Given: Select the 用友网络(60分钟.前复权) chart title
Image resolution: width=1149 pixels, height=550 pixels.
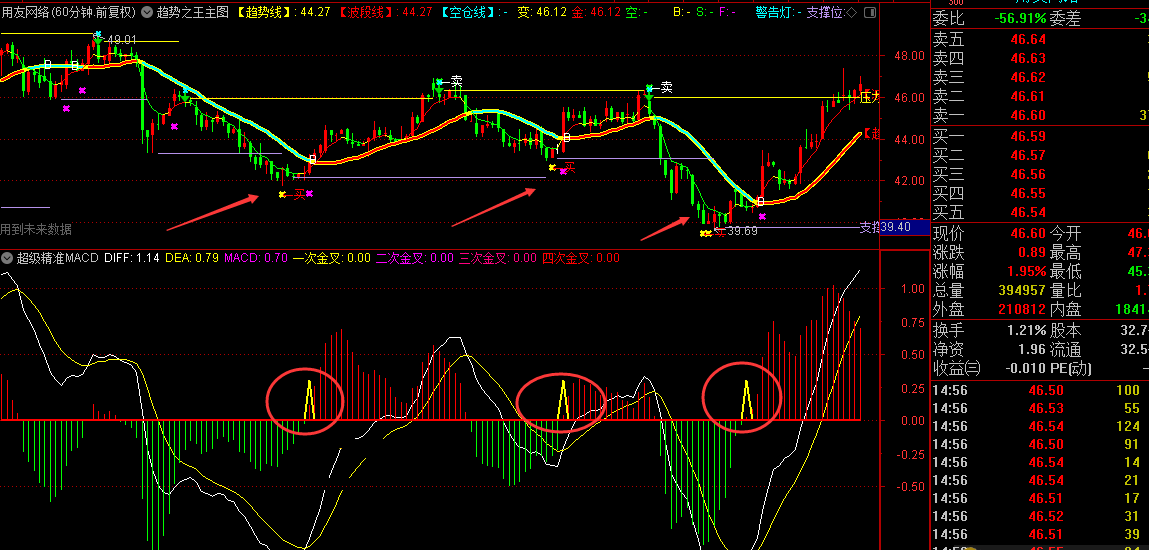Looking at the screenshot, I should pos(68,12).
